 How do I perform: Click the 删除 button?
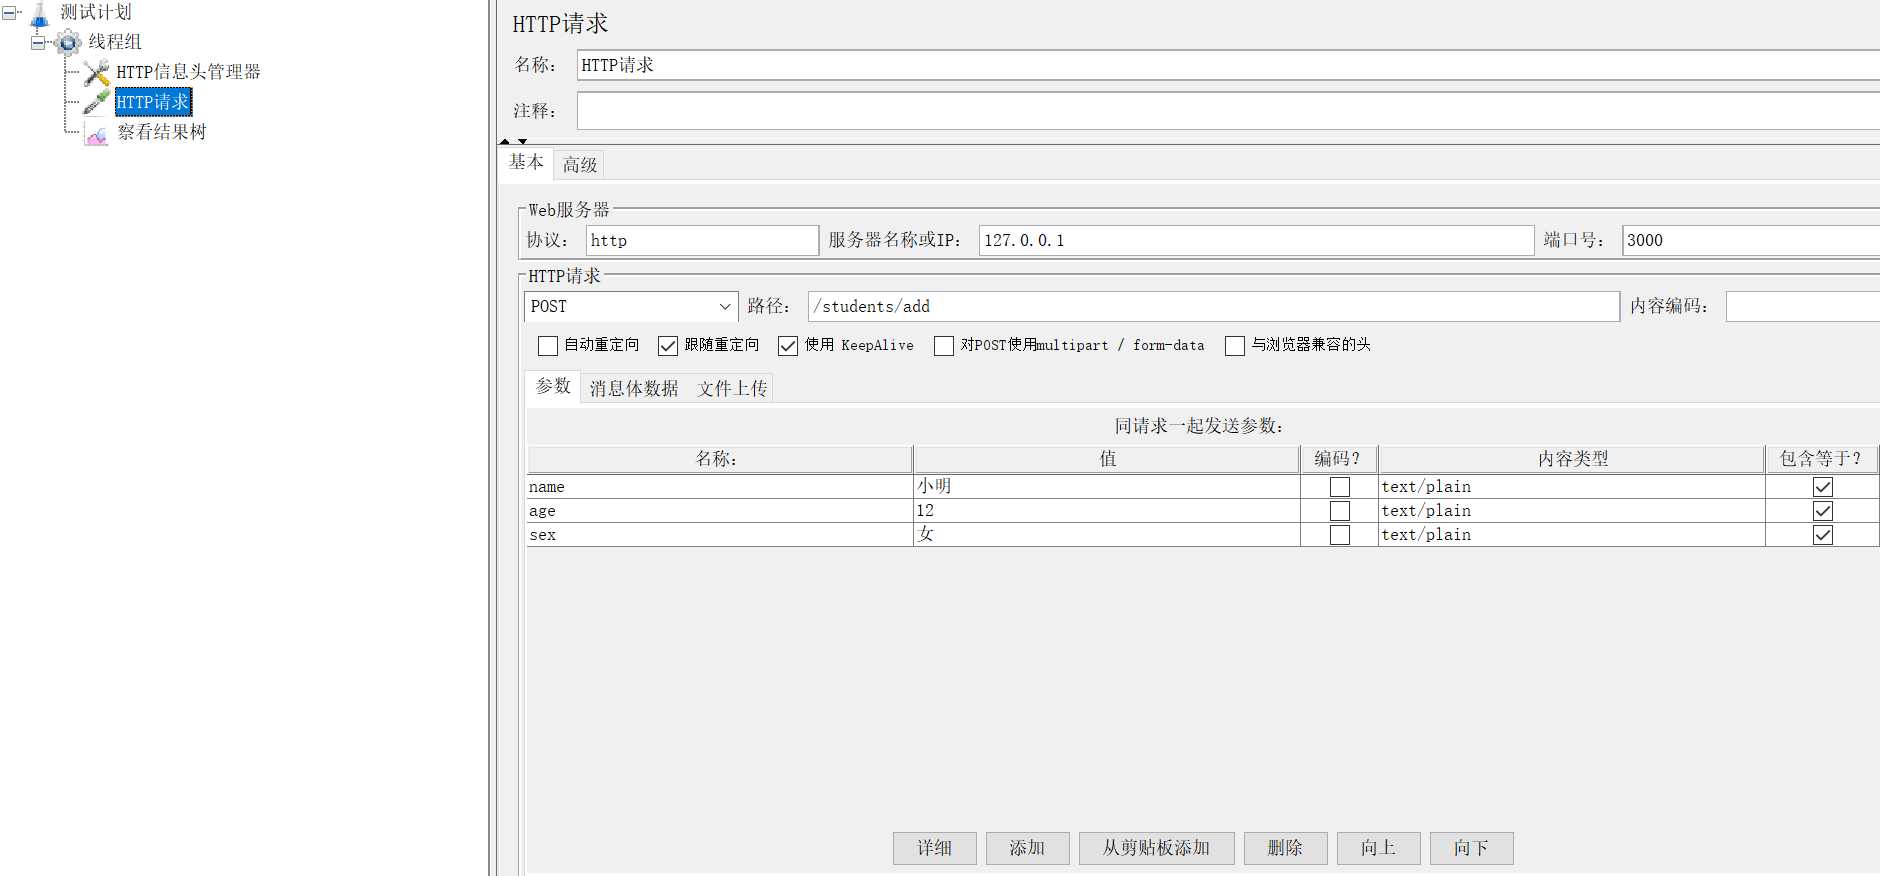pos(1286,848)
